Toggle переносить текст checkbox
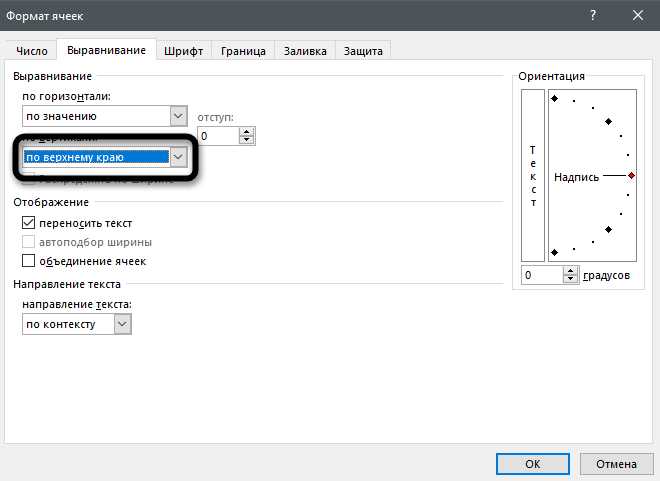This screenshot has height=481, width=660. 29,224
